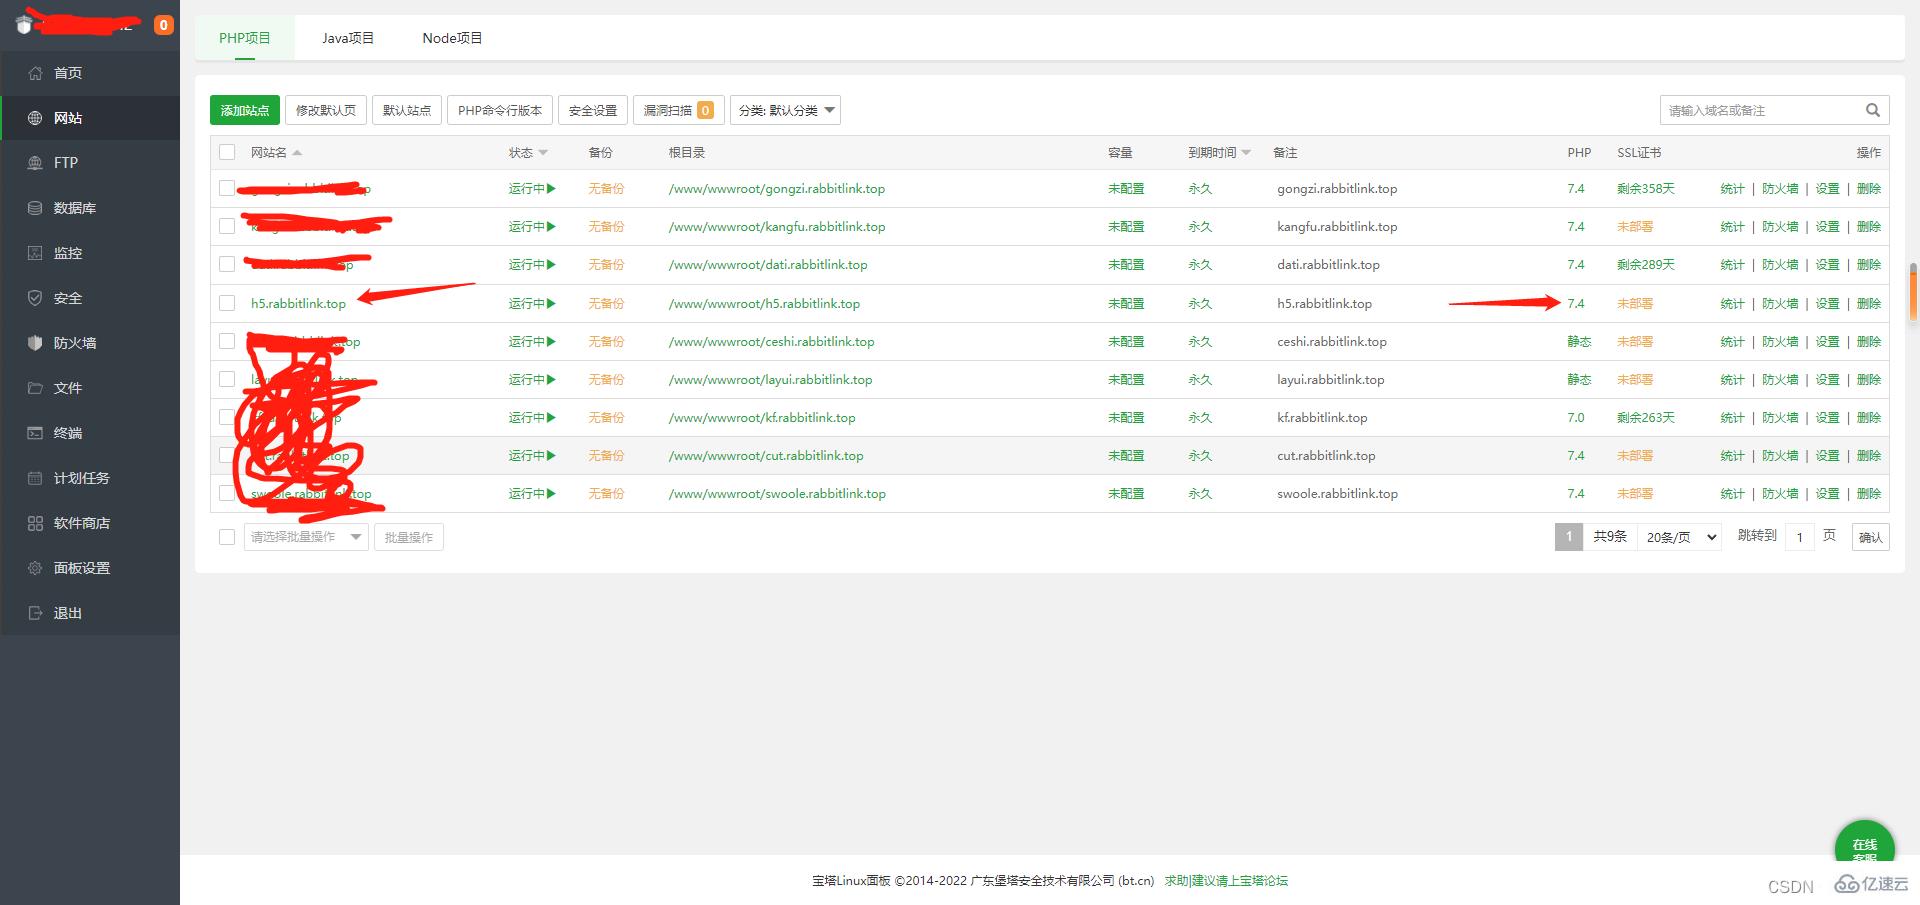This screenshot has width=1920, height=905.
Task: Click the PHP命令行版本 button
Action: coord(500,110)
